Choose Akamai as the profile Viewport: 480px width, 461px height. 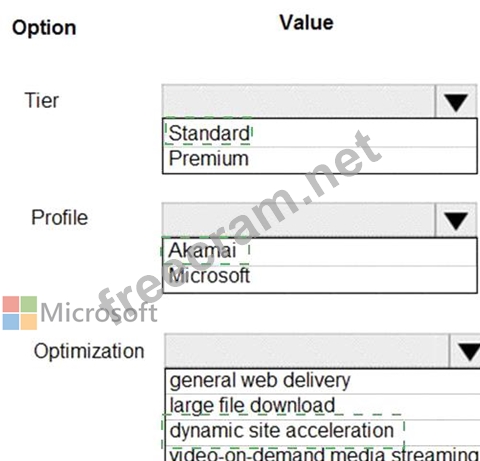(320, 252)
